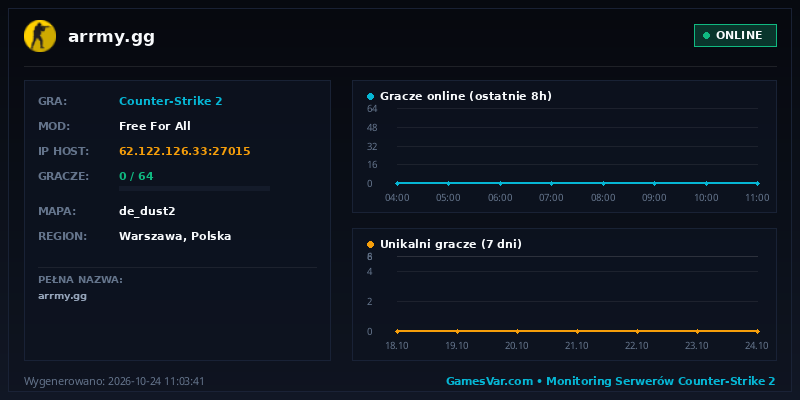
Task: Click the 04:00 data point on players chart
Action: pyautogui.click(x=397, y=183)
